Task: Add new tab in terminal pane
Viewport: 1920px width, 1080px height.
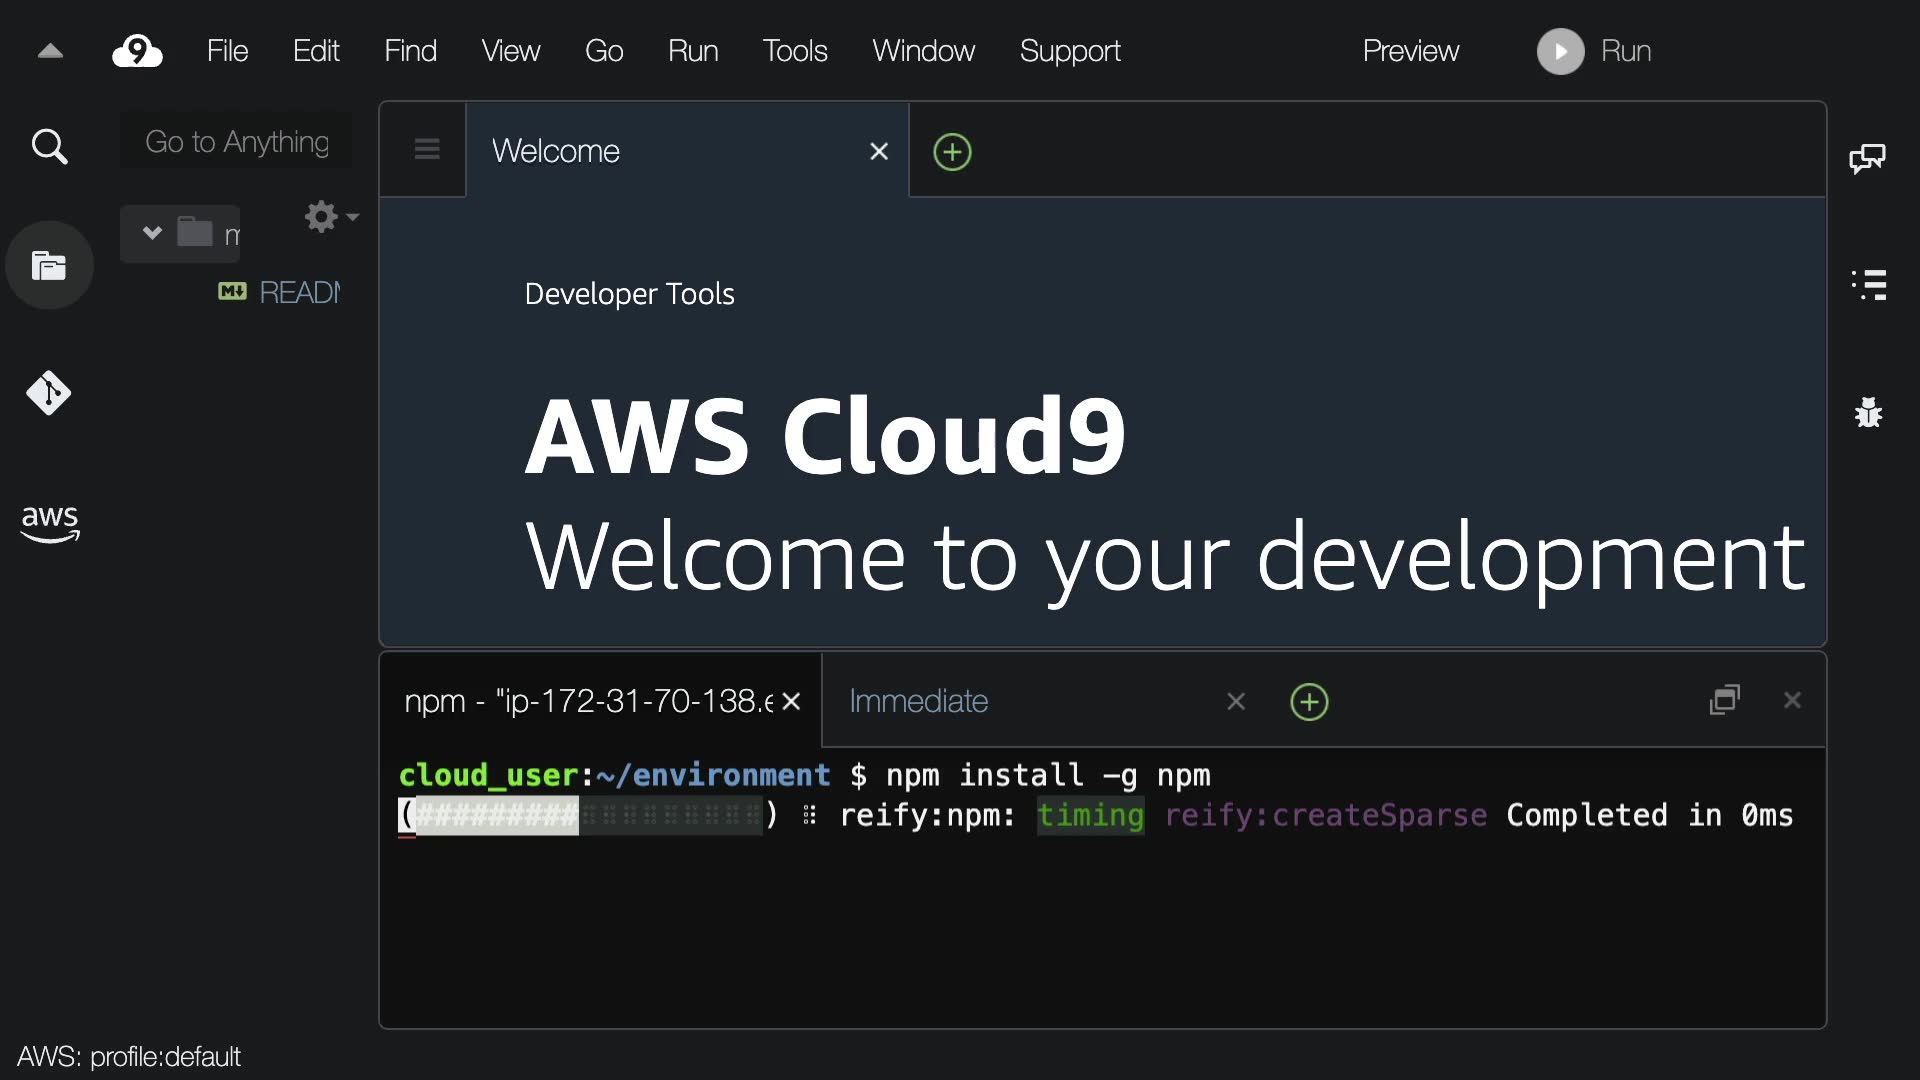Action: click(1309, 702)
